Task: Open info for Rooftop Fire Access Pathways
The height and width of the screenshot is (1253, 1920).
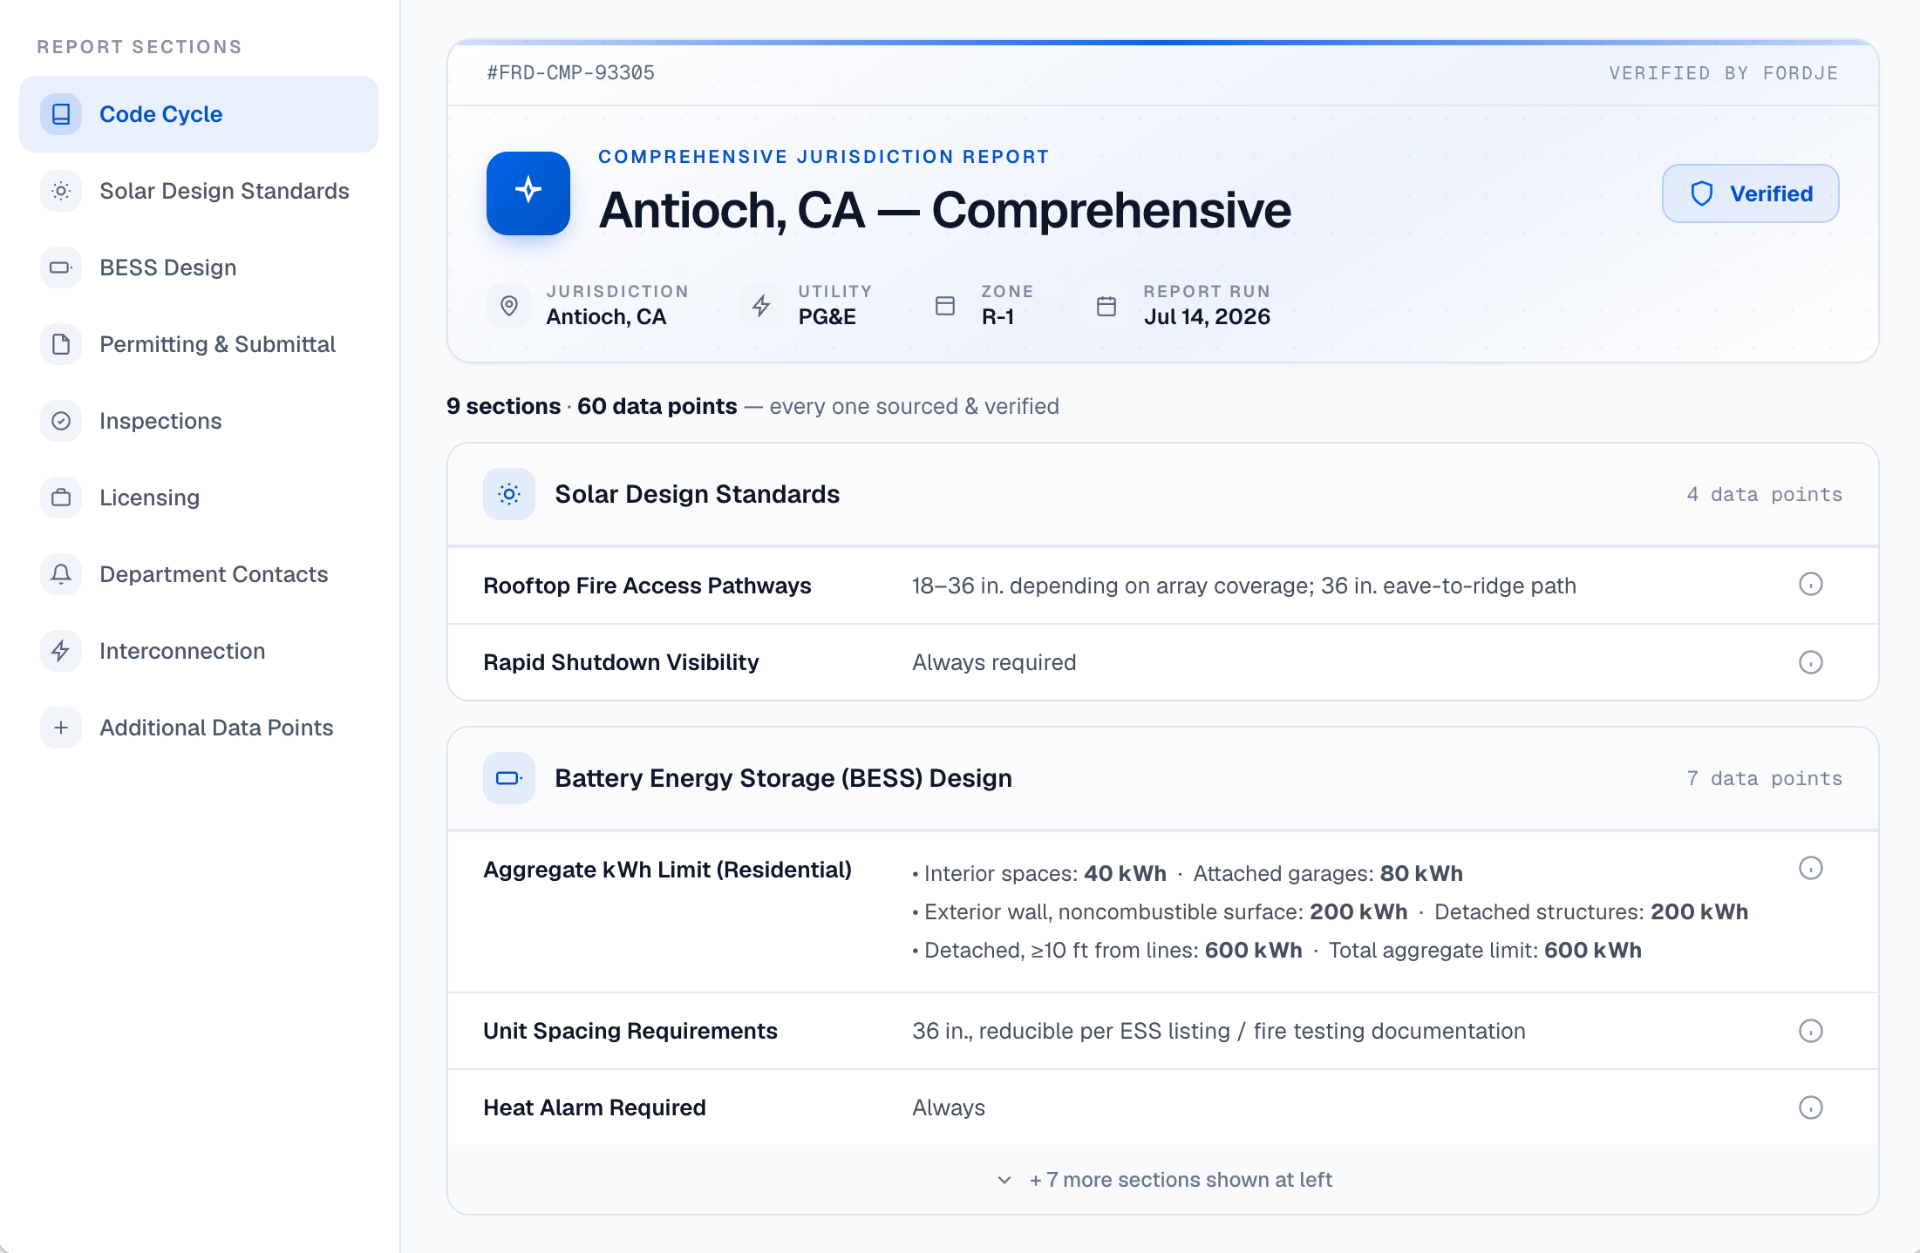Action: (1810, 584)
